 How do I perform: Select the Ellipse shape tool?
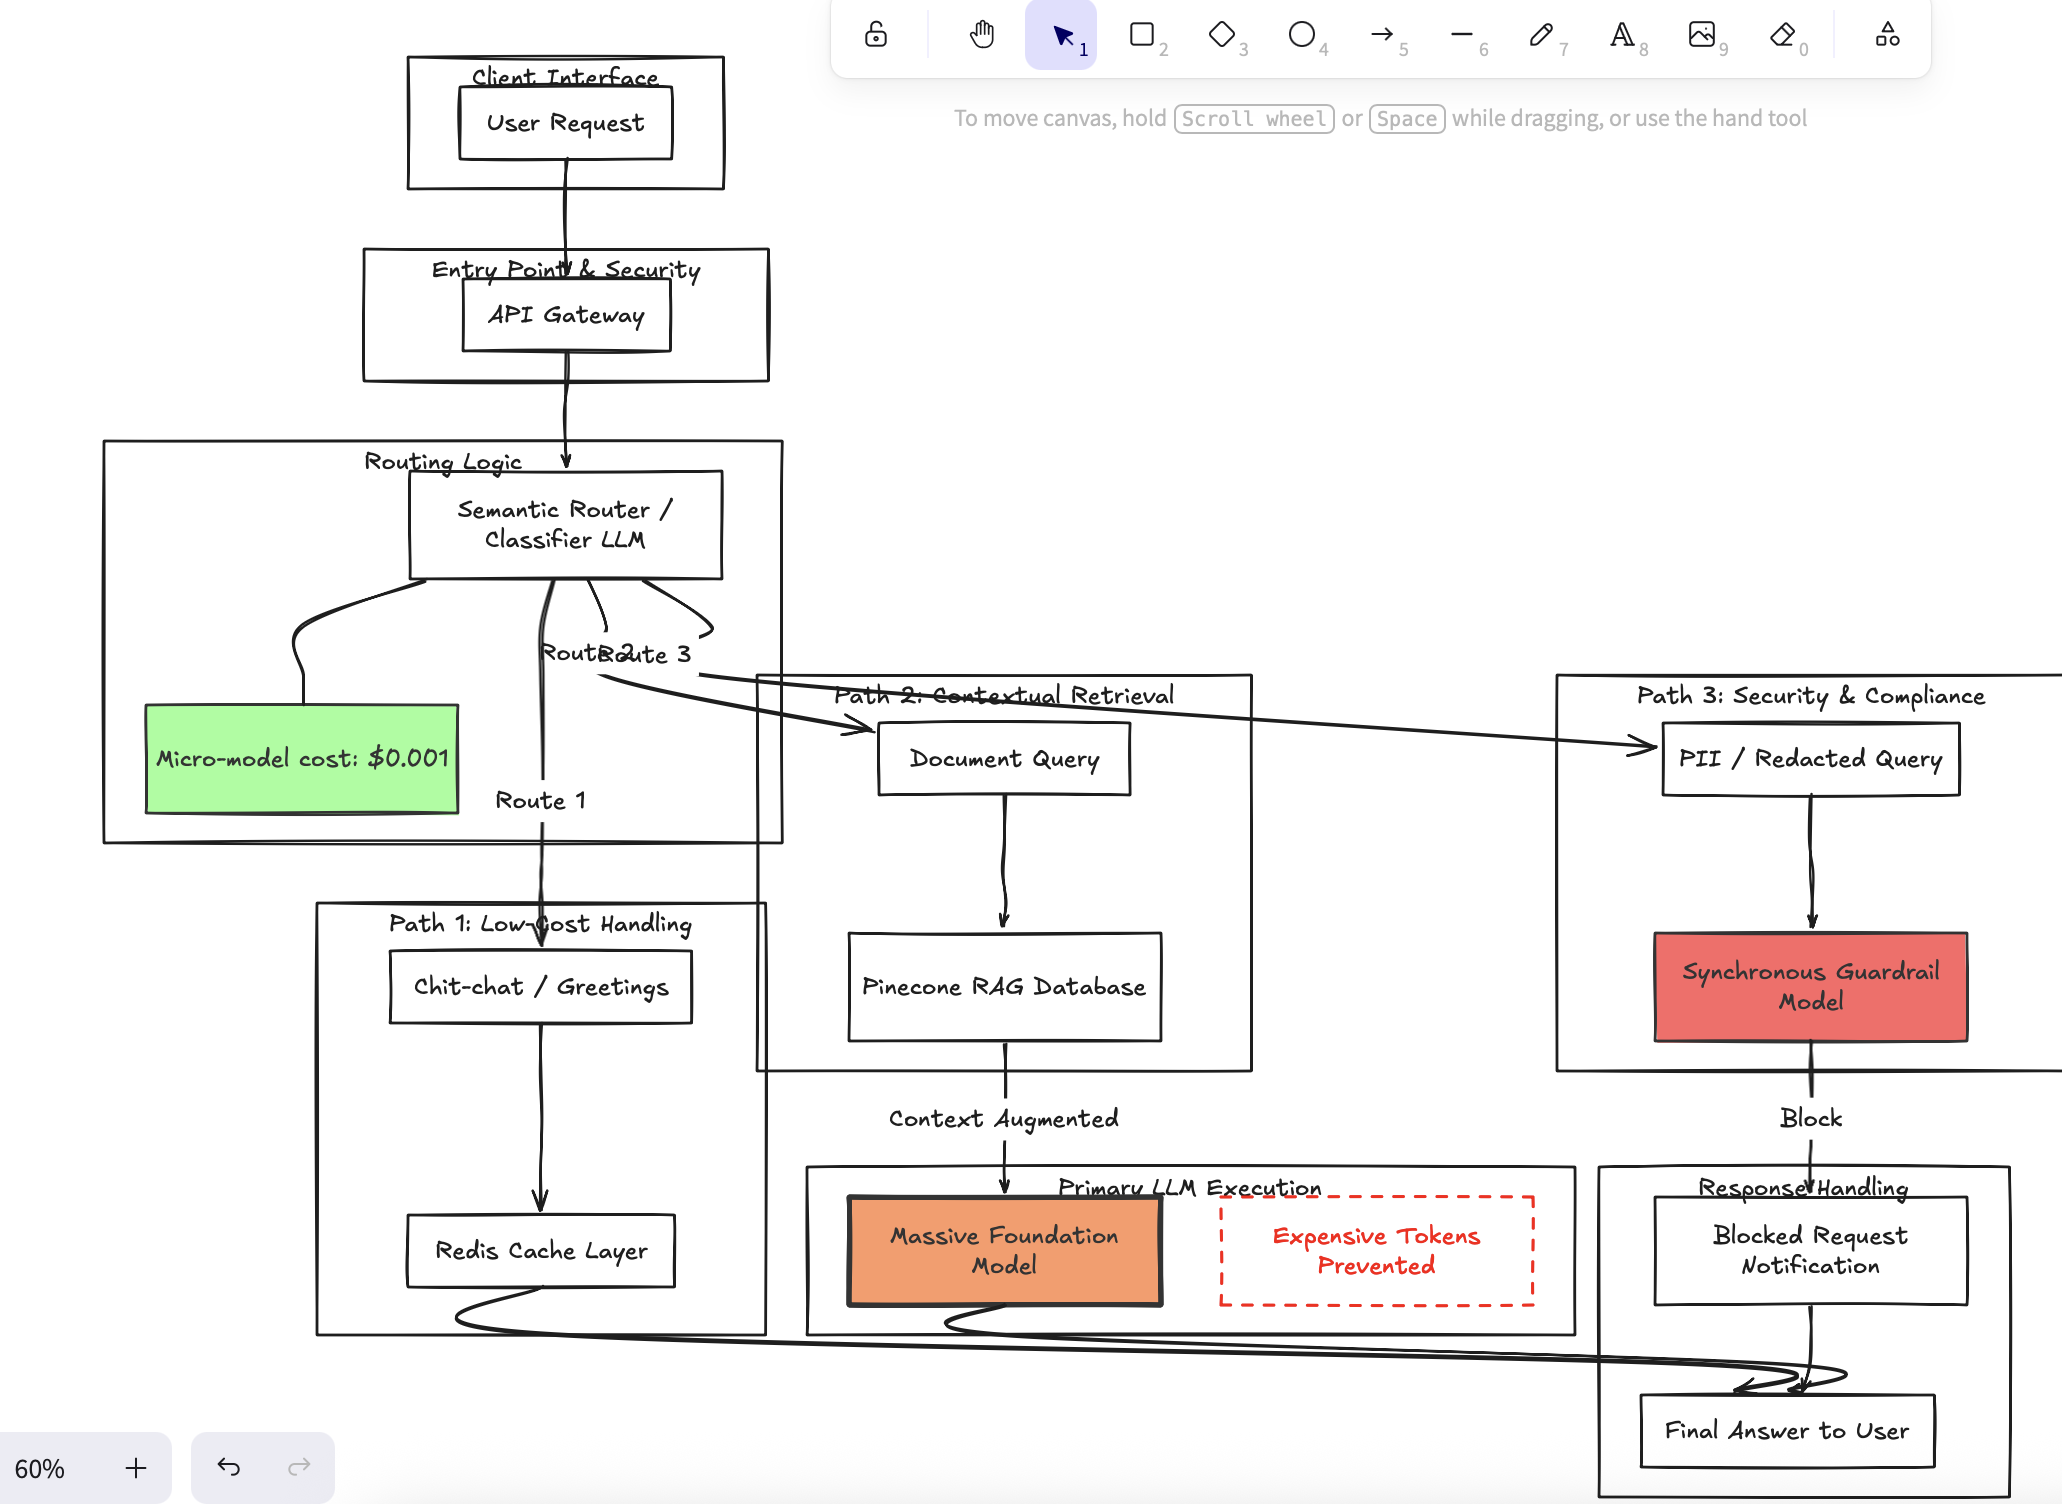click(1301, 35)
